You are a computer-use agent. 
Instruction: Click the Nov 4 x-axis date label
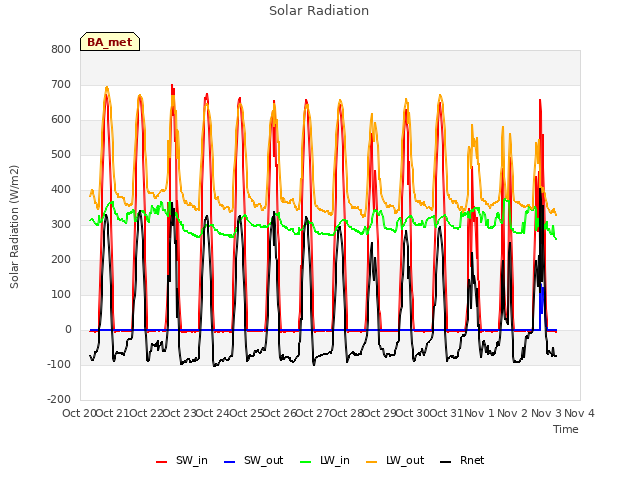point(580,413)
